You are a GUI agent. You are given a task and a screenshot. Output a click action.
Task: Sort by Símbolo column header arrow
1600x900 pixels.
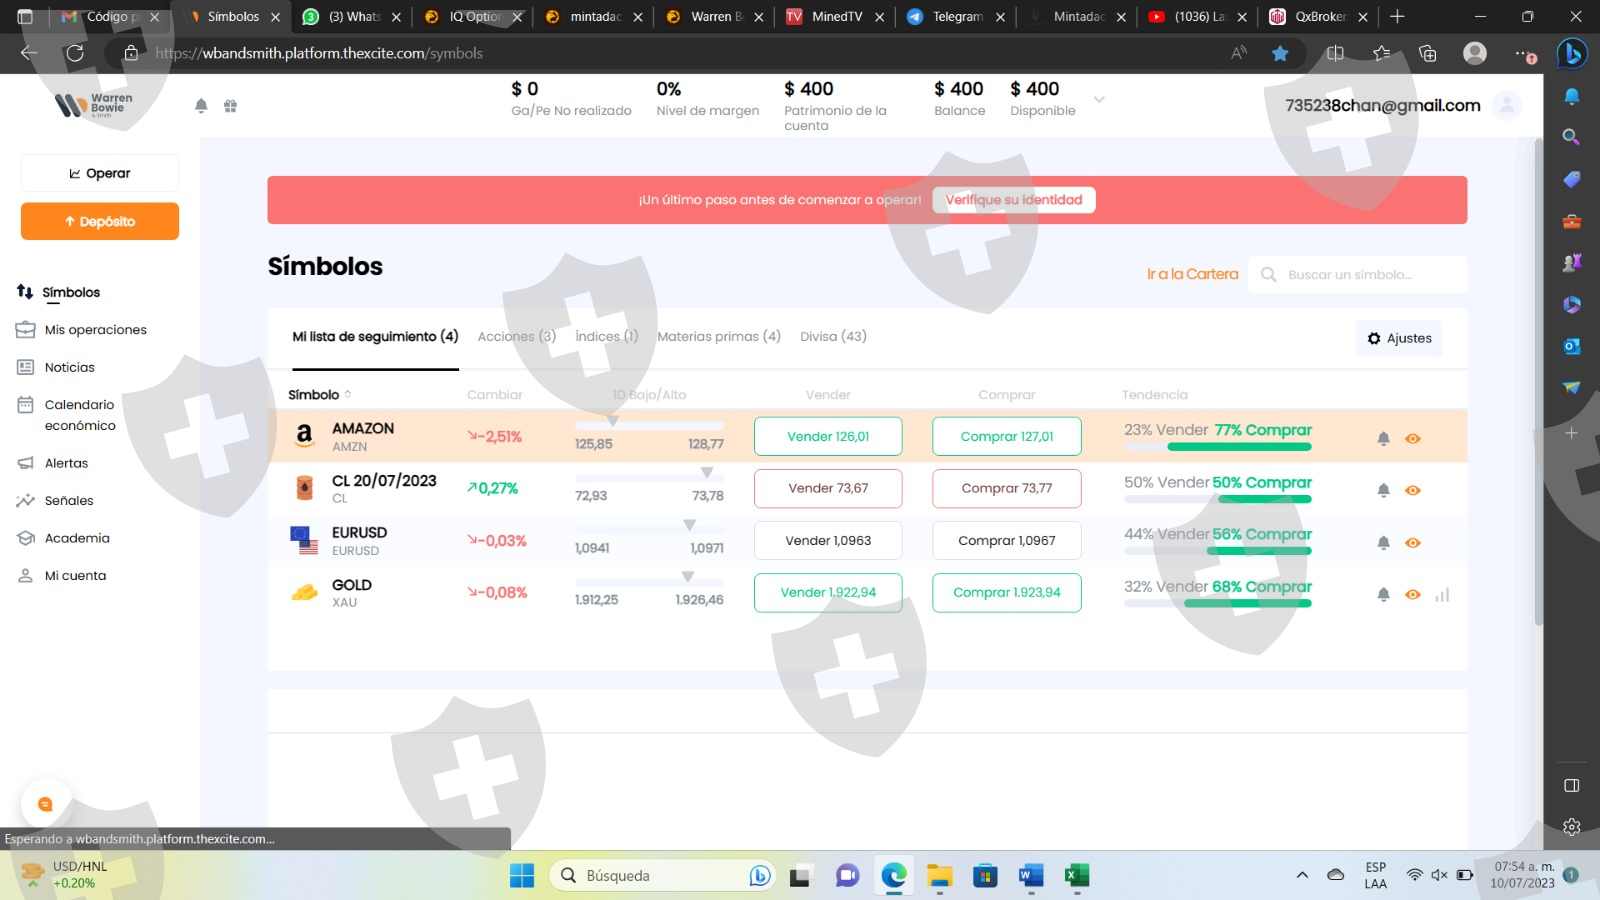pos(348,395)
